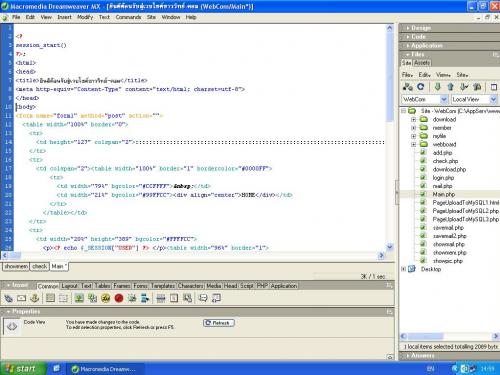Insert a Rollover Image

[132, 298]
